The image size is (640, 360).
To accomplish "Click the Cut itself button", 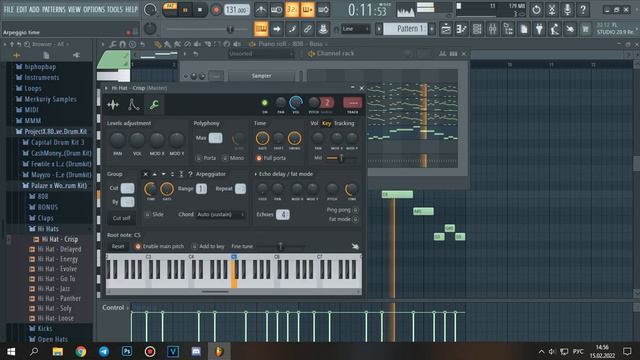I will click(x=122, y=218).
